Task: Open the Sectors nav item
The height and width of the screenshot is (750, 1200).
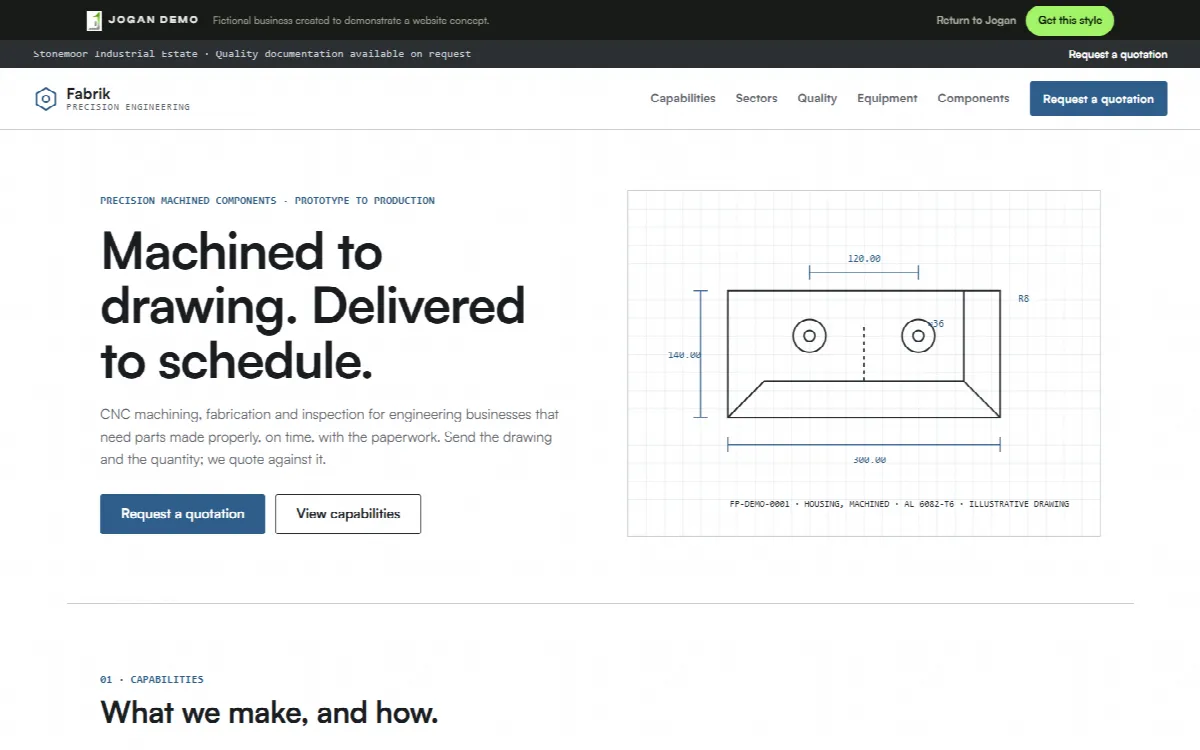Action: (x=756, y=98)
